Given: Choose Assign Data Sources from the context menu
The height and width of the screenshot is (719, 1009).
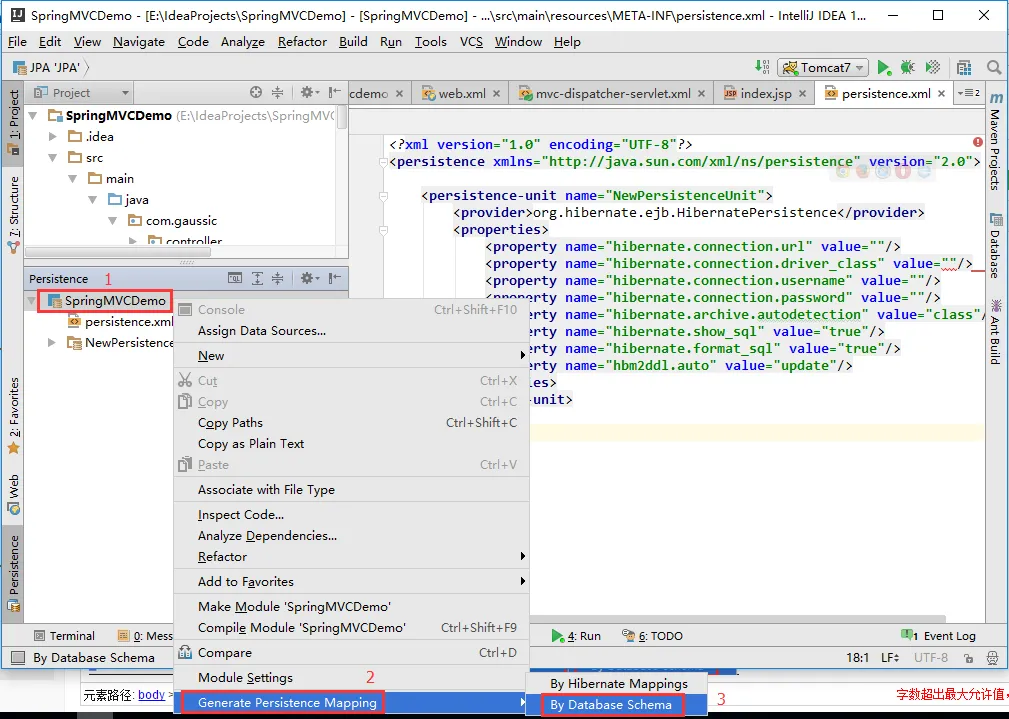Looking at the screenshot, I should point(351,331).
